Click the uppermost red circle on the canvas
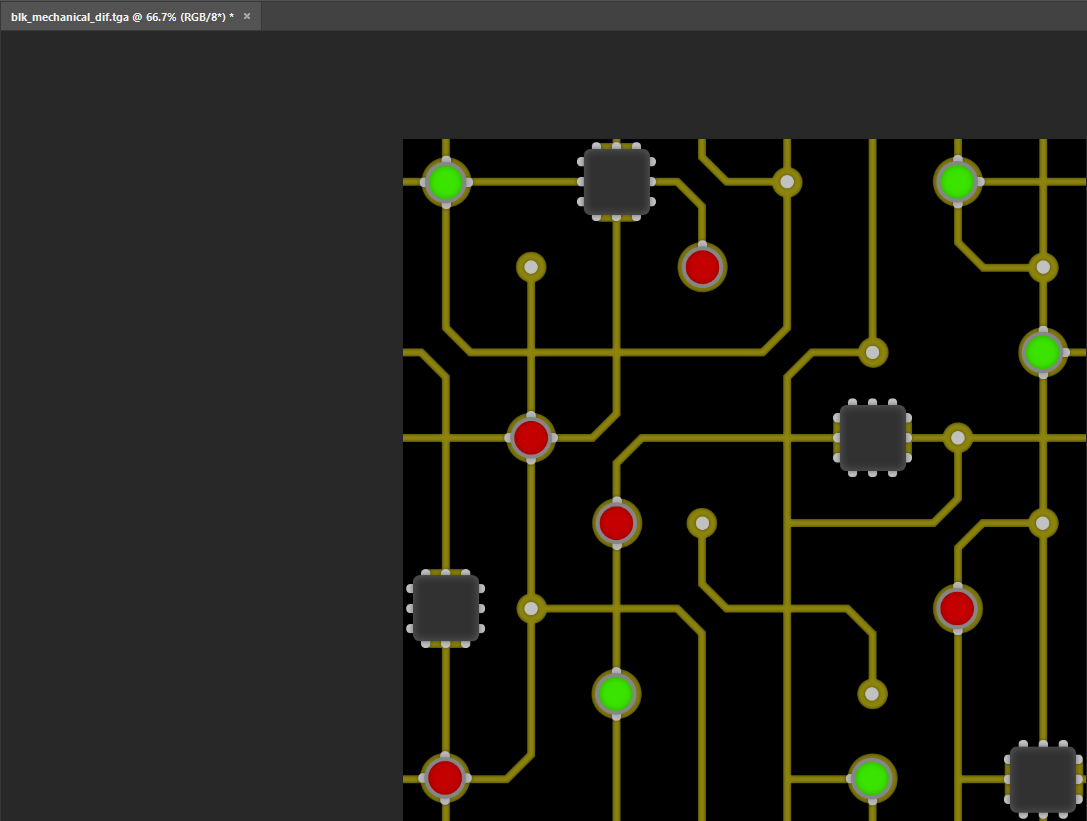The height and width of the screenshot is (821, 1087). coord(702,267)
